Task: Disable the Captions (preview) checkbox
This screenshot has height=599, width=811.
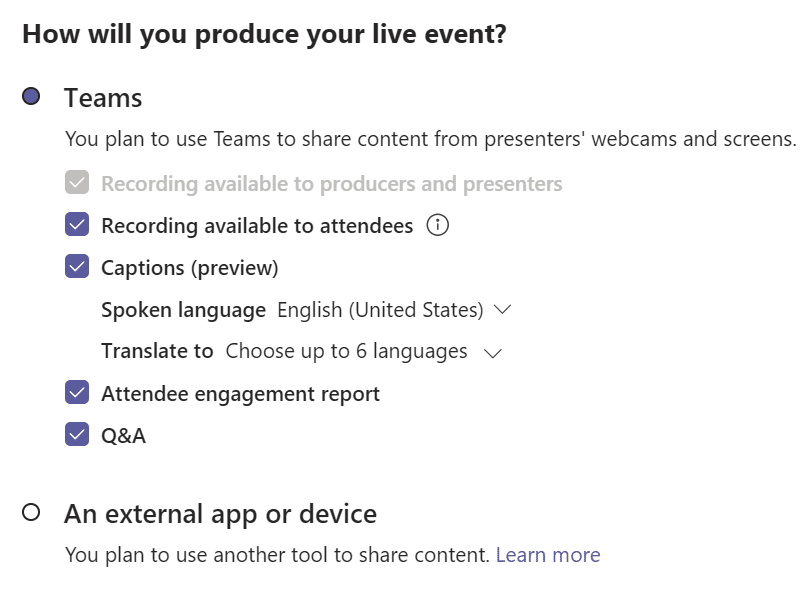Action: point(77,266)
